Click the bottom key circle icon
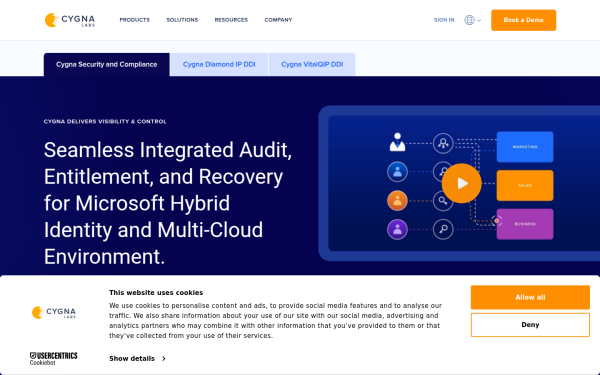The width and height of the screenshot is (600, 375). tap(443, 229)
